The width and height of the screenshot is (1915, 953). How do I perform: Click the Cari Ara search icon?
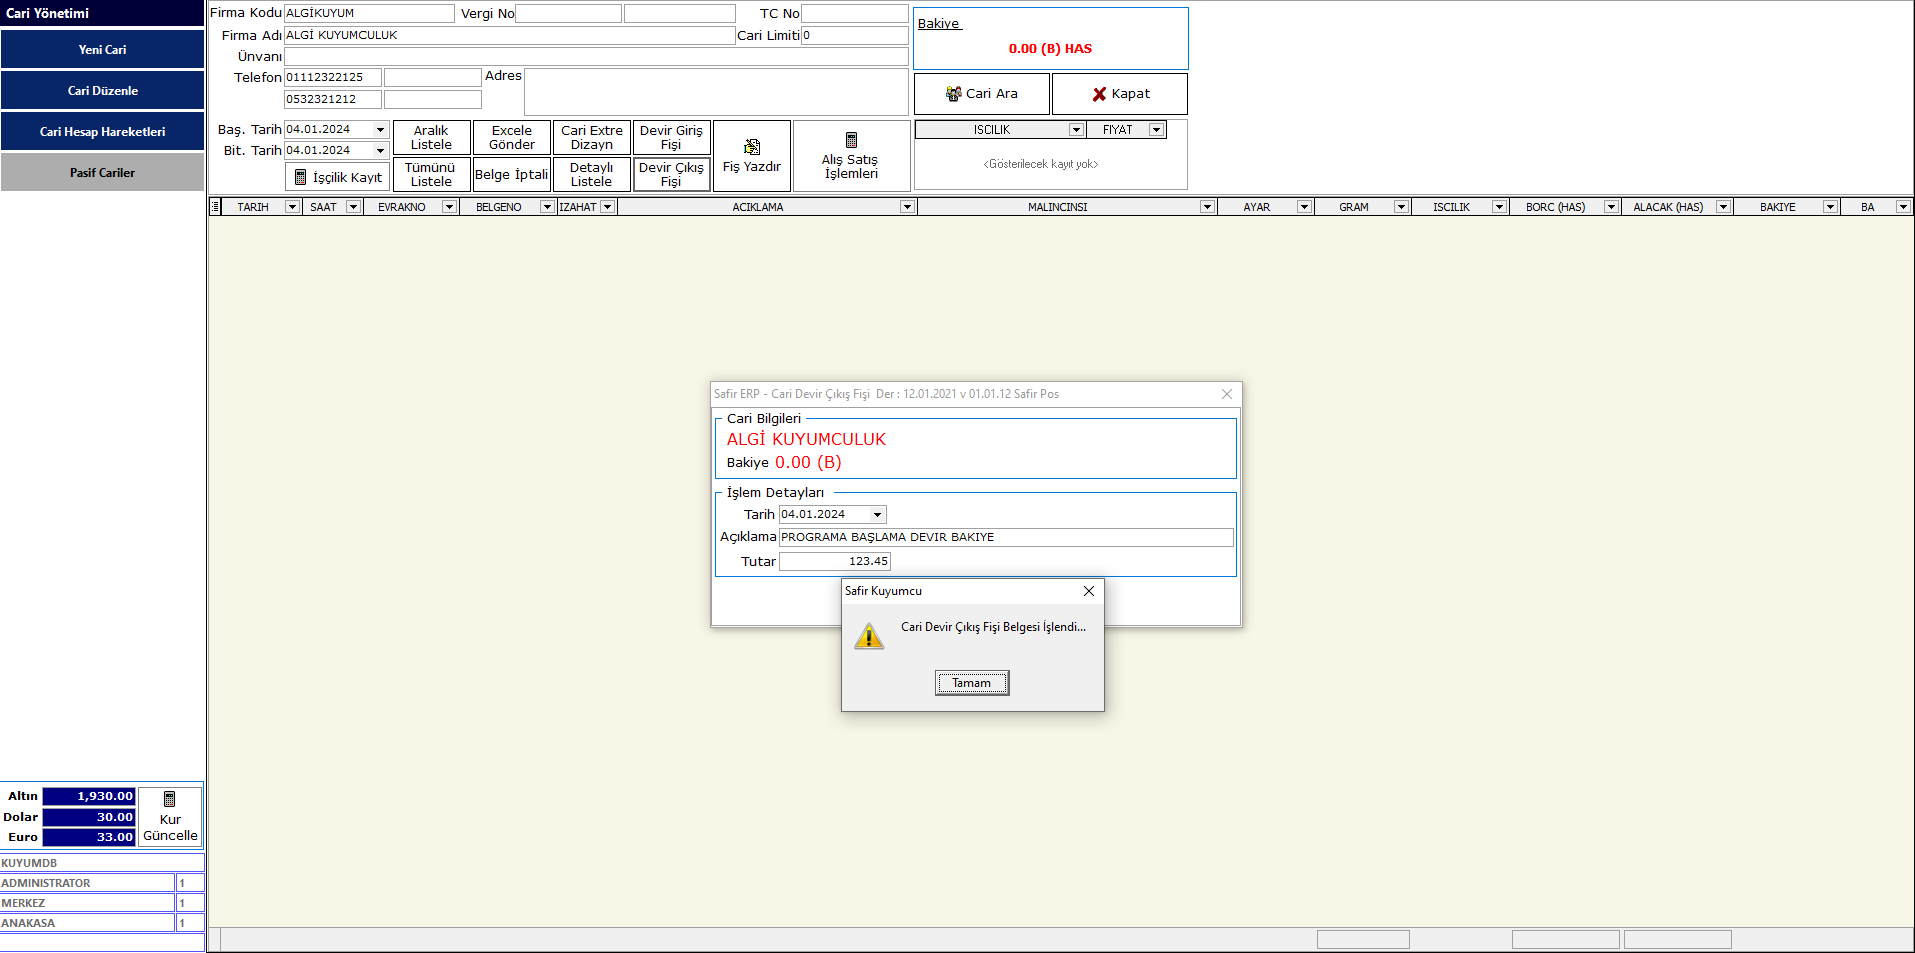953,93
